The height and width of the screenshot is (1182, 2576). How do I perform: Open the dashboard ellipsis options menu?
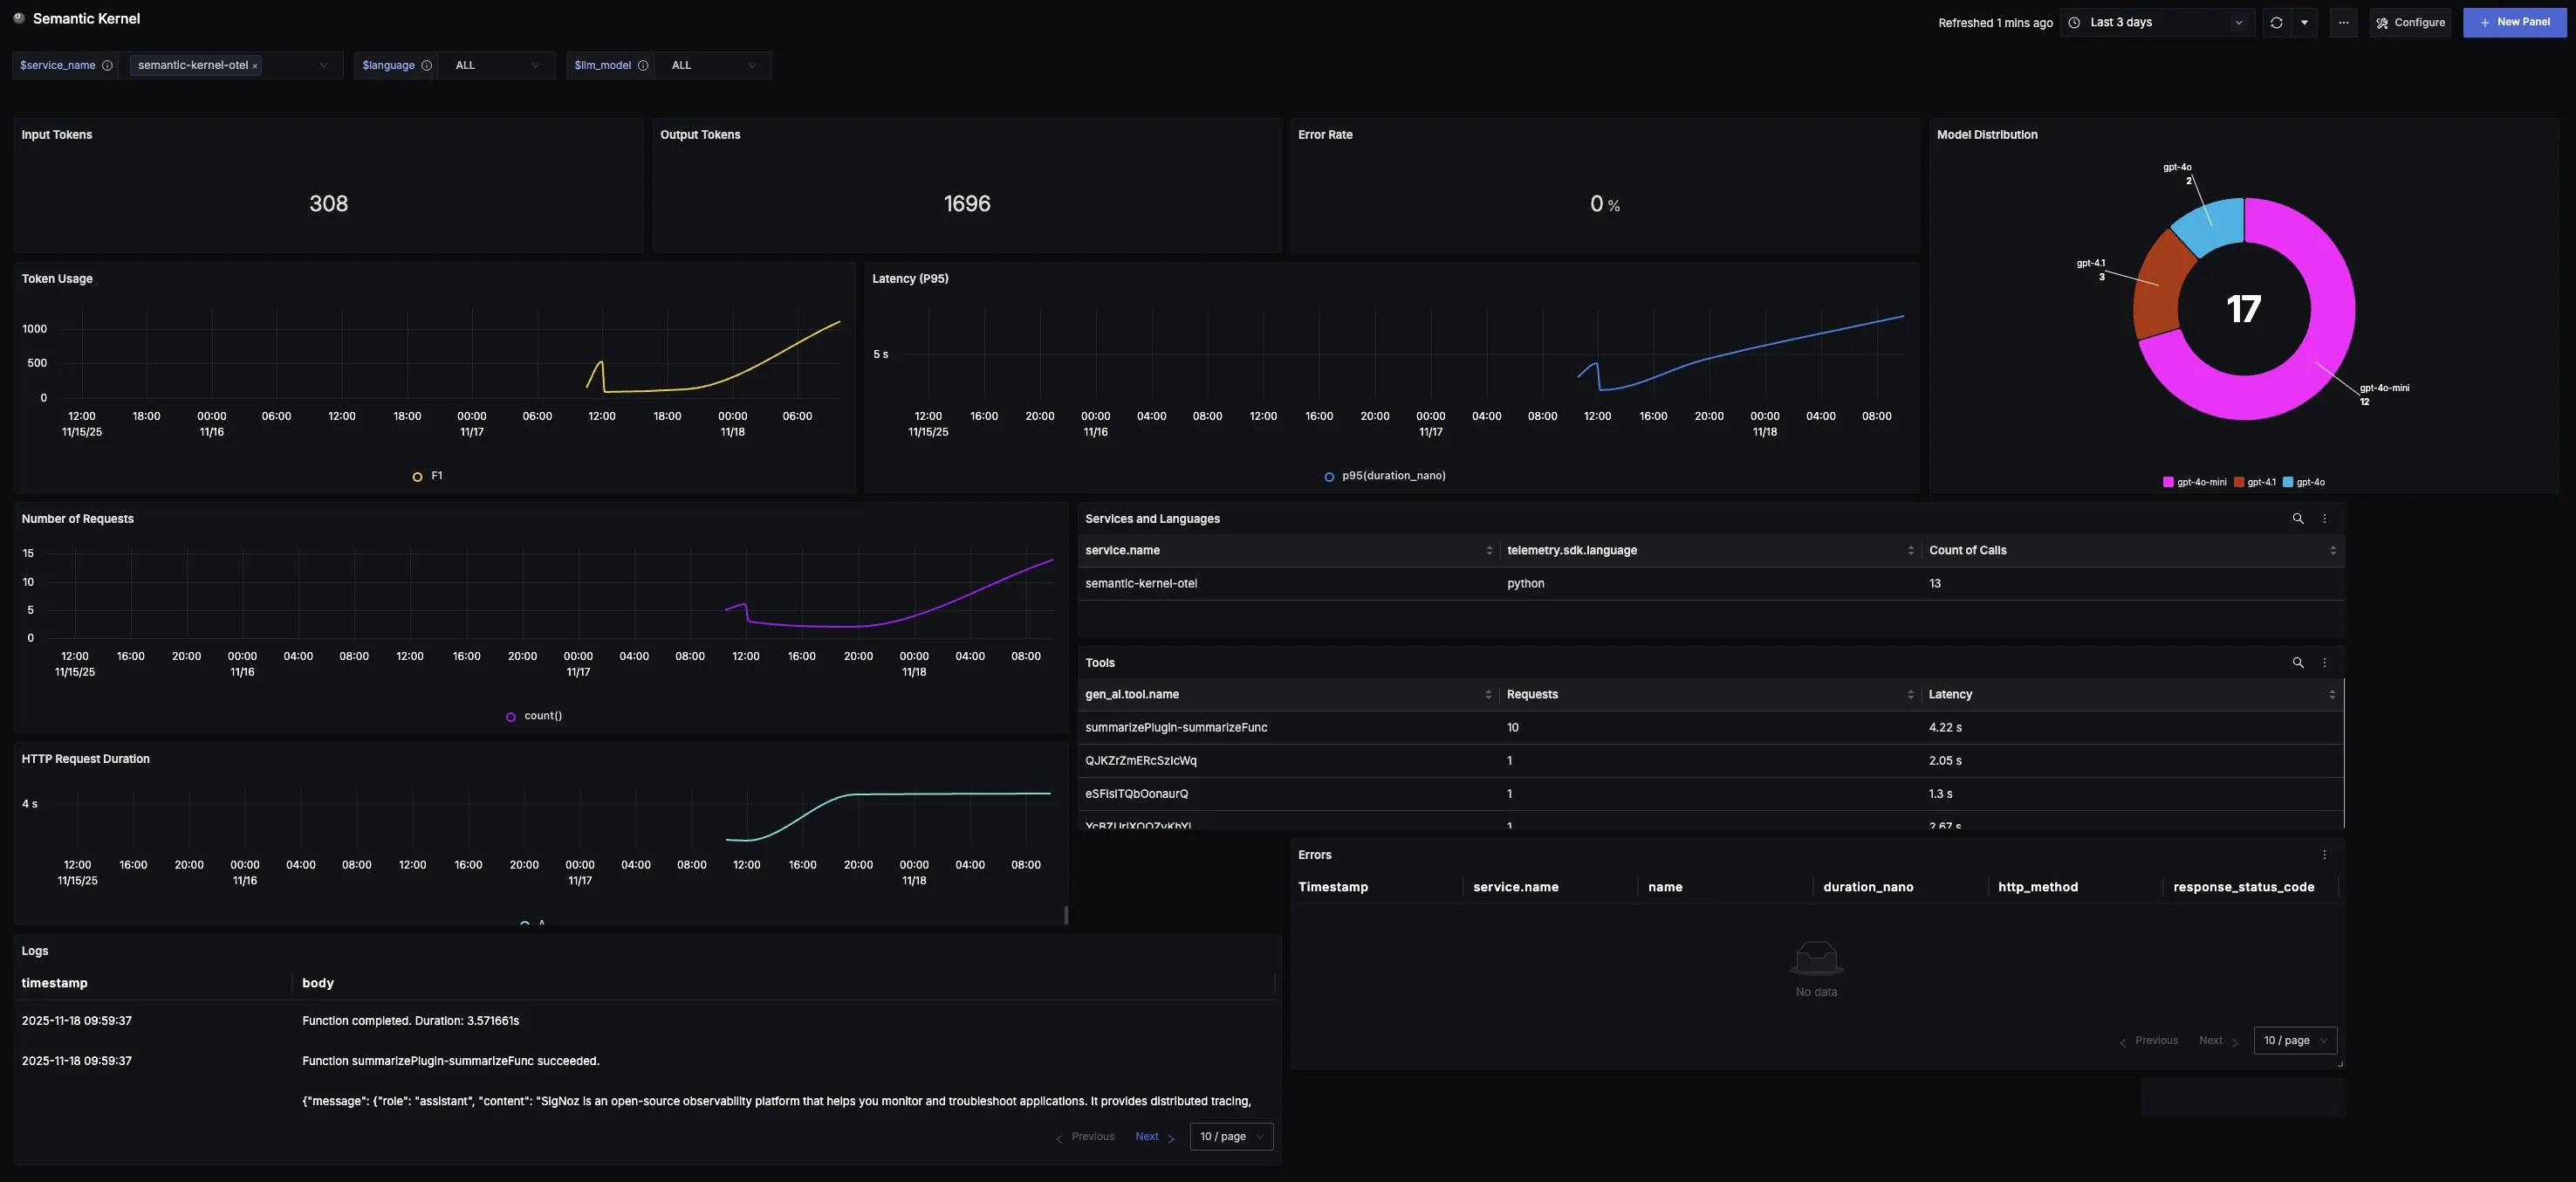point(2344,22)
